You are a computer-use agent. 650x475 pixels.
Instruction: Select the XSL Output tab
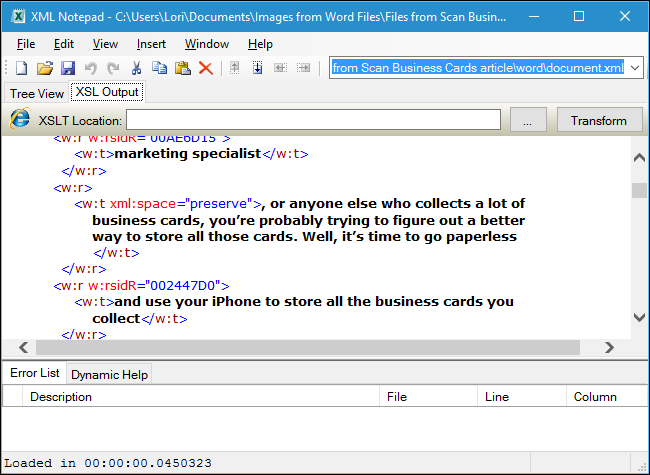(107, 92)
